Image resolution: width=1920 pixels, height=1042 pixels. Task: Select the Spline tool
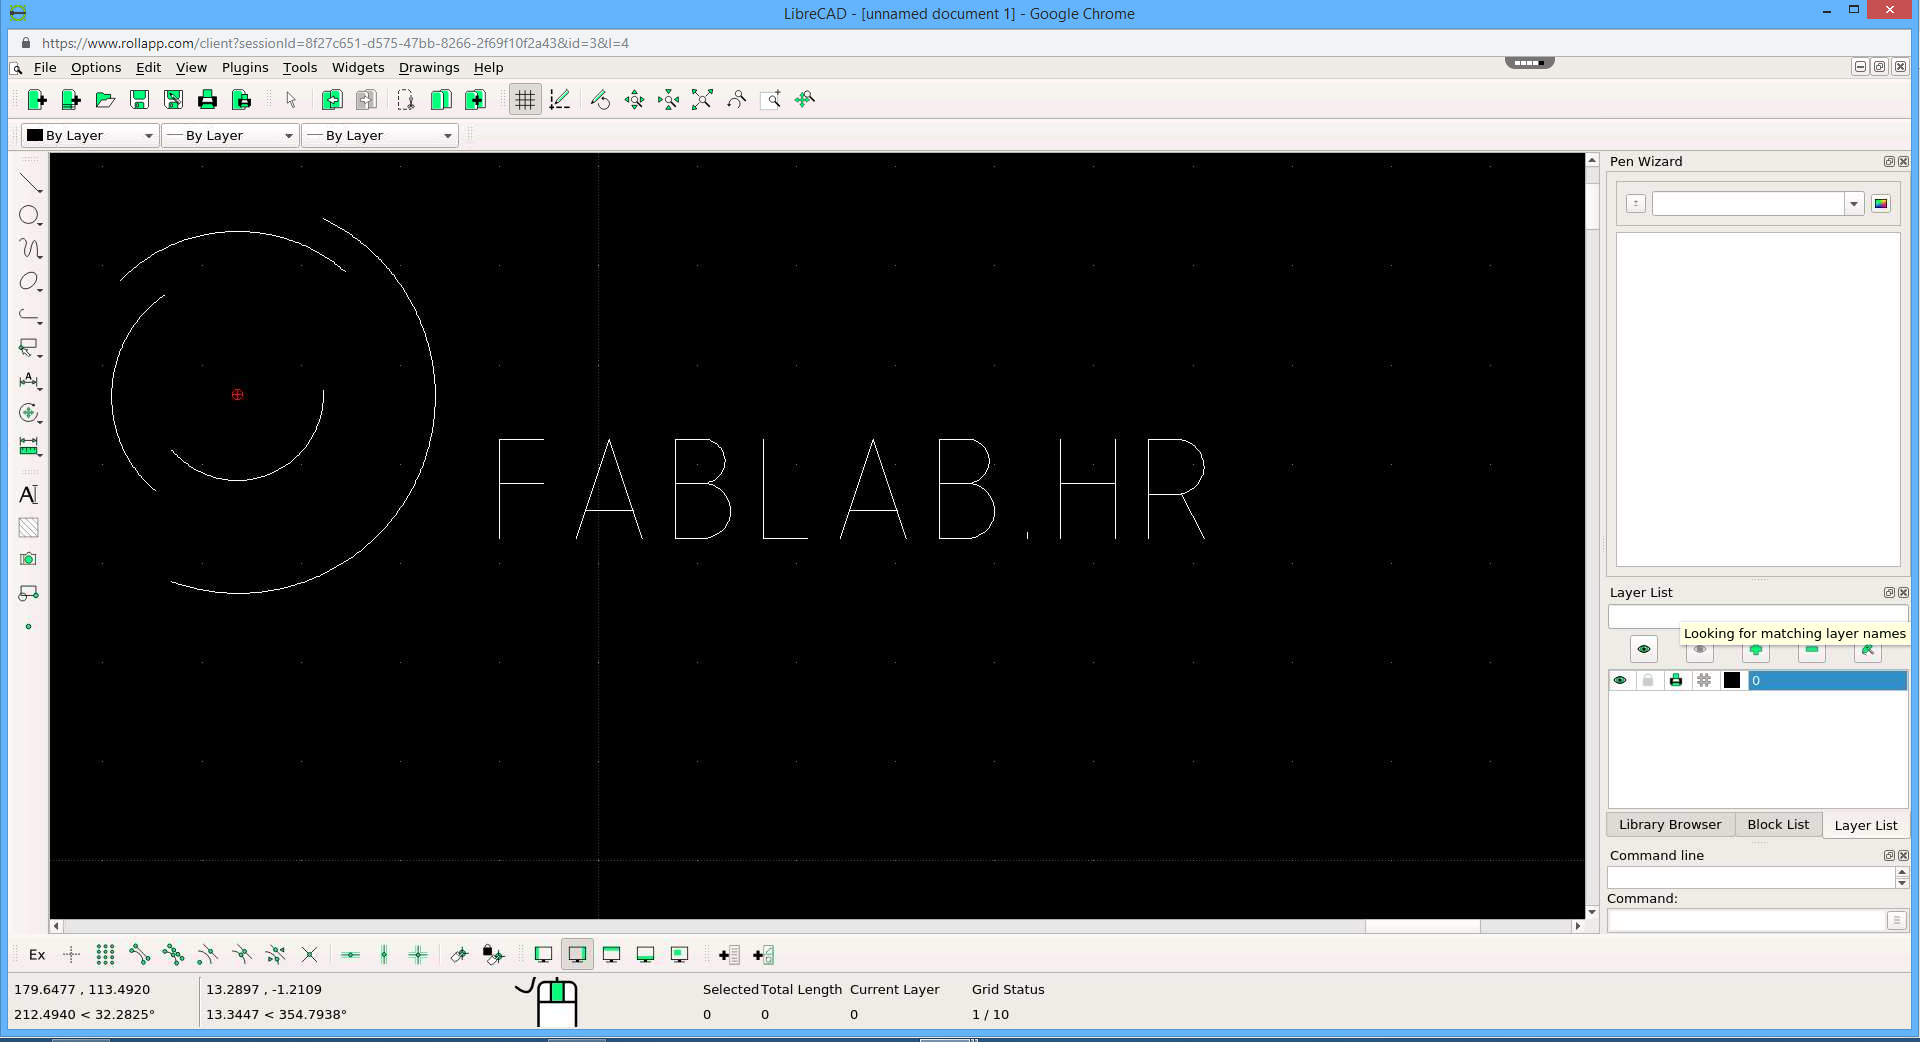28,249
